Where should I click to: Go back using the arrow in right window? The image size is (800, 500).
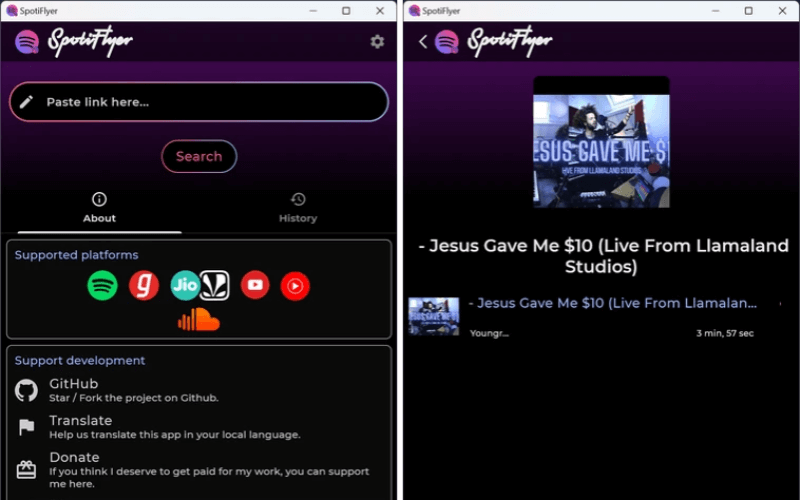click(423, 41)
